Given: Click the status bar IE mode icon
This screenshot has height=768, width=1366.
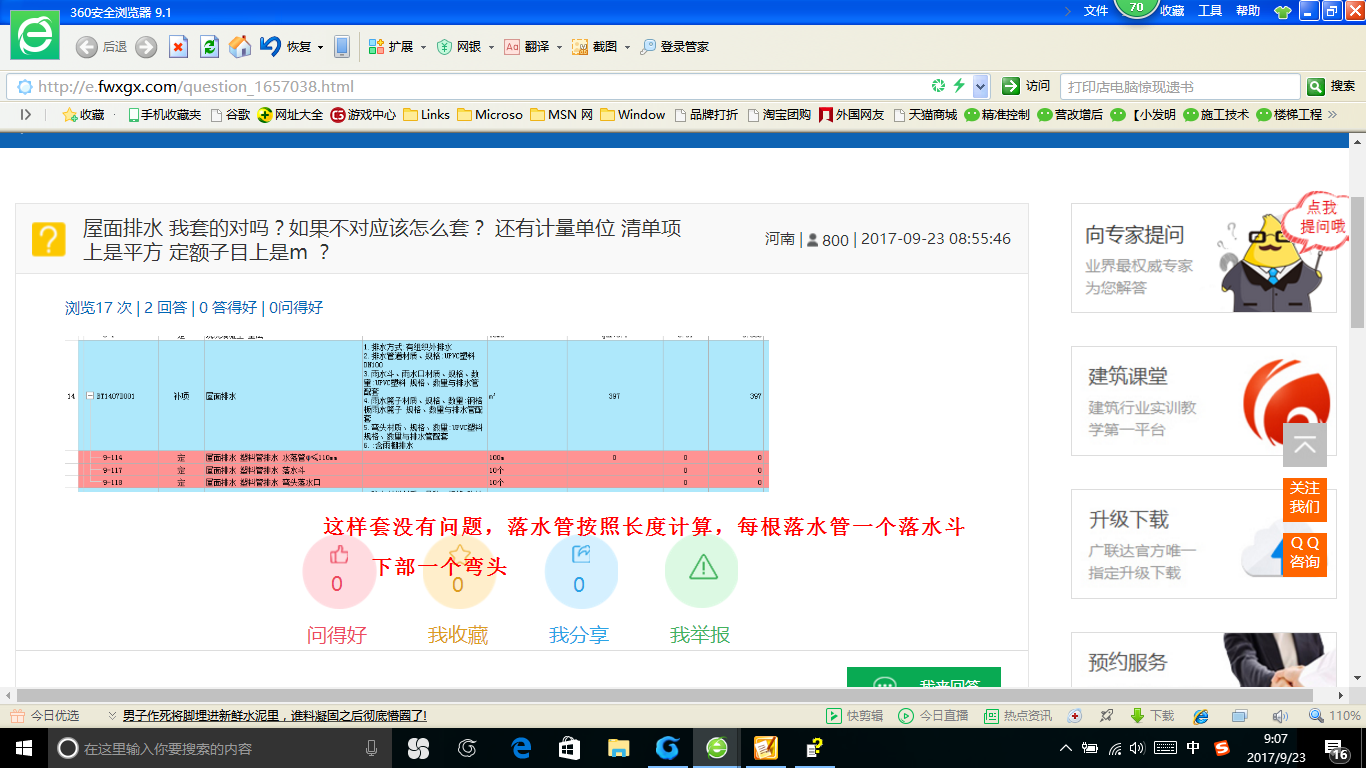Looking at the screenshot, I should click(x=1201, y=716).
